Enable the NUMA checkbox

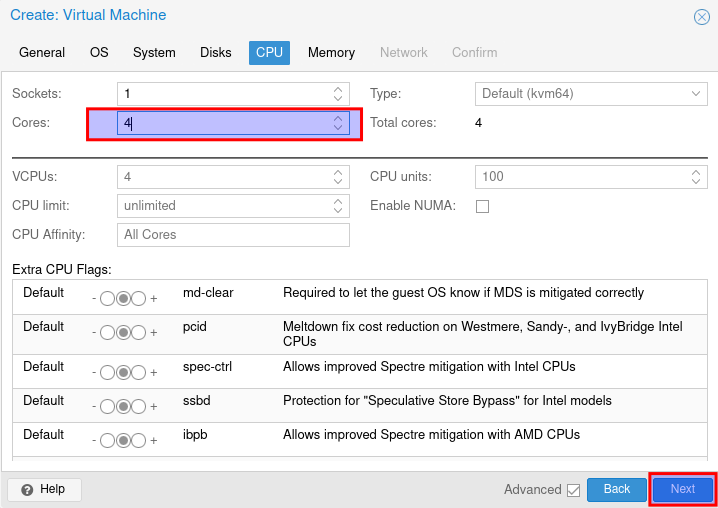tap(482, 206)
